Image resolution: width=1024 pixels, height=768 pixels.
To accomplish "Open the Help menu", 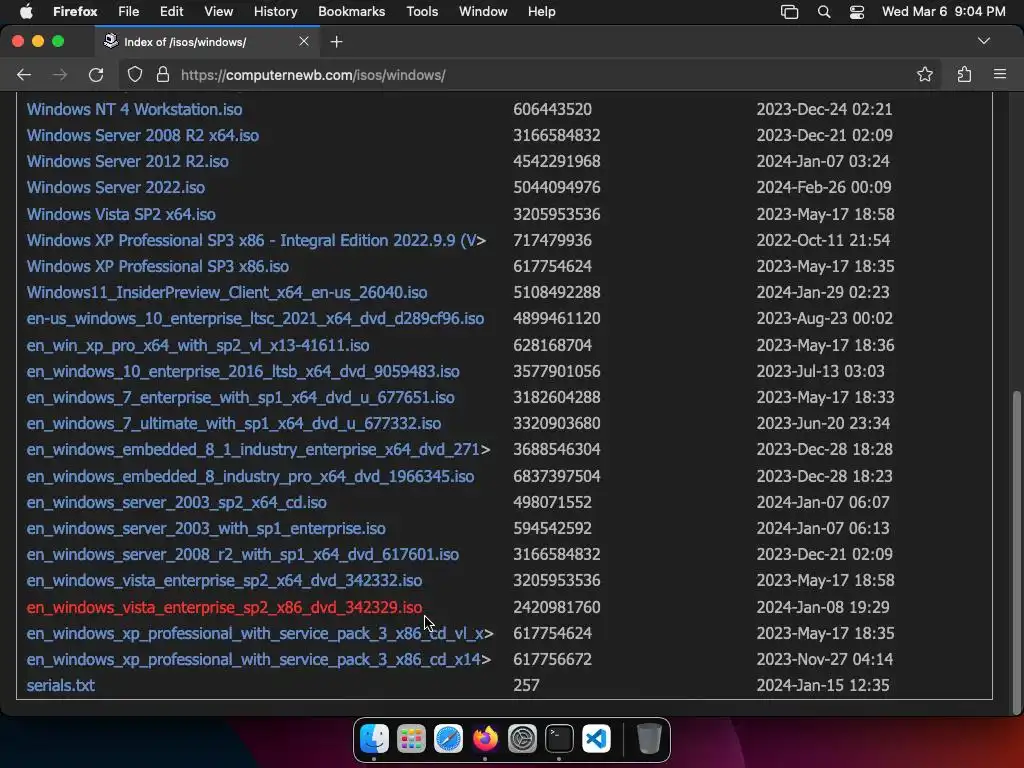I will (x=541, y=11).
